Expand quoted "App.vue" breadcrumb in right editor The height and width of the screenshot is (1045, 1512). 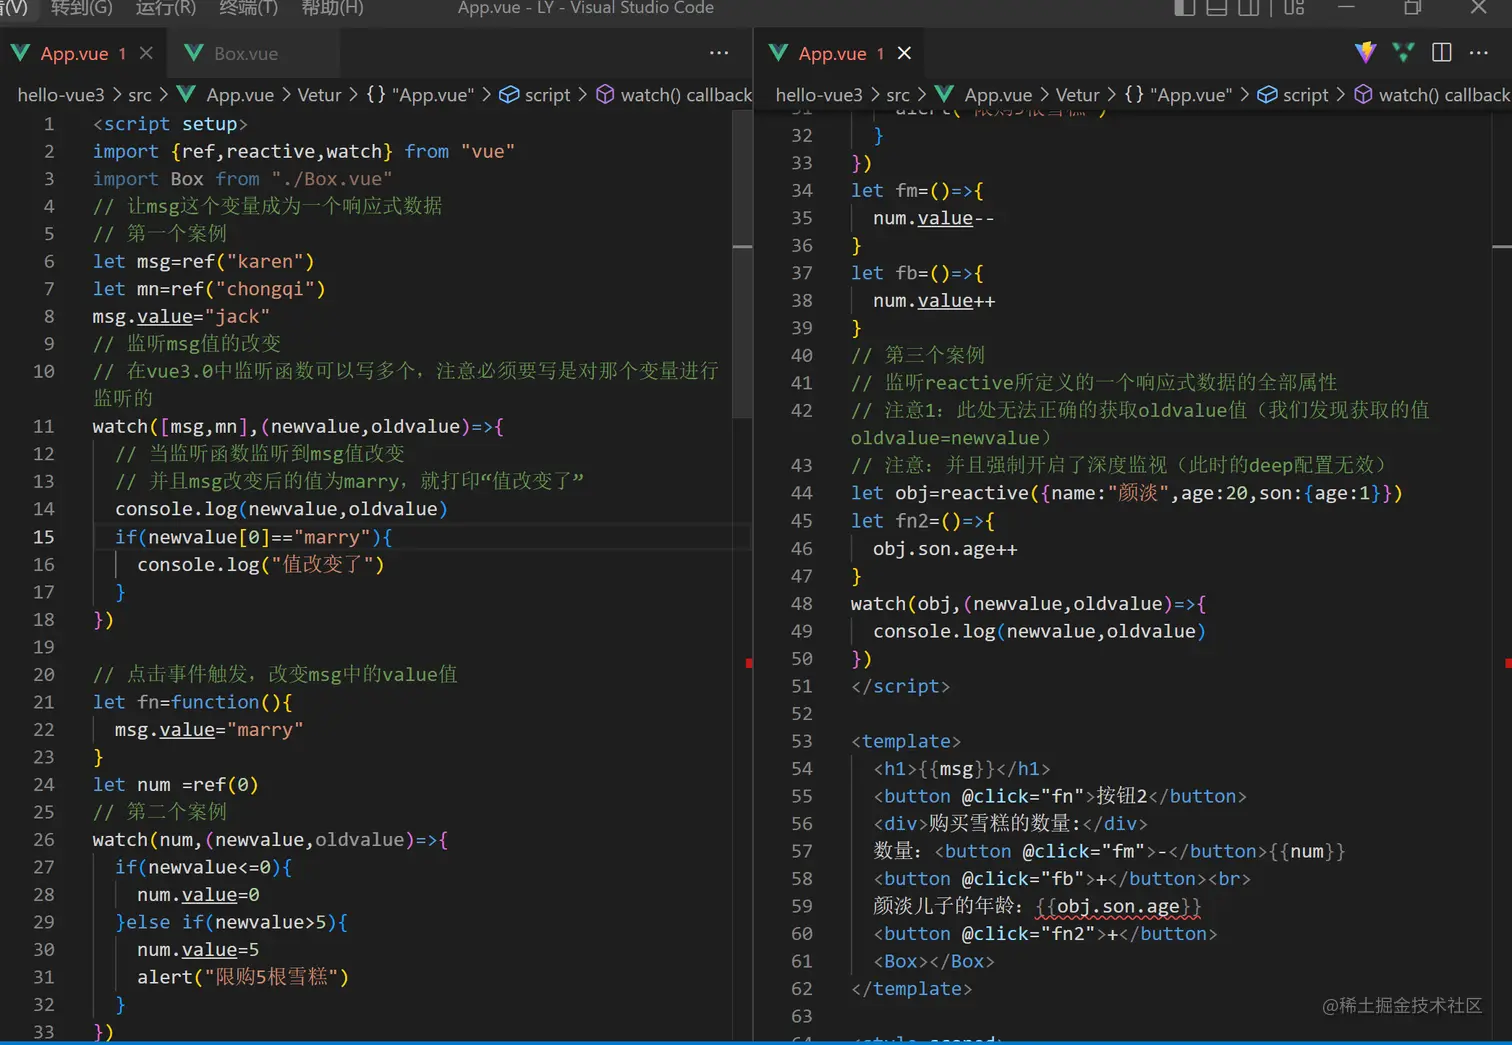(x=1178, y=95)
